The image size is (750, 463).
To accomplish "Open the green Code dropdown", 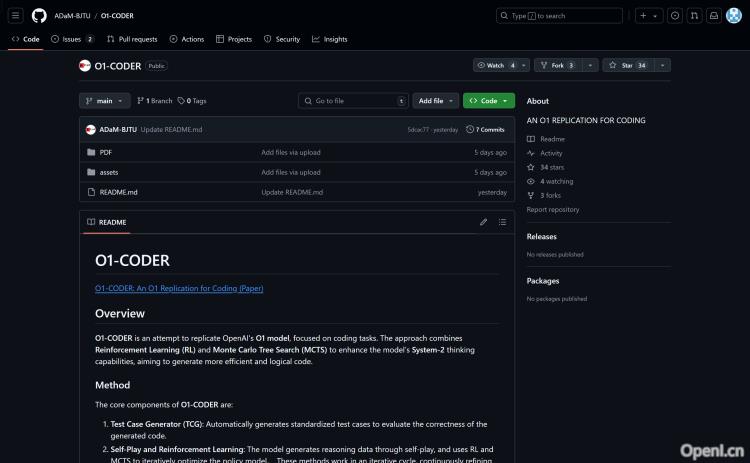I will coord(488,101).
